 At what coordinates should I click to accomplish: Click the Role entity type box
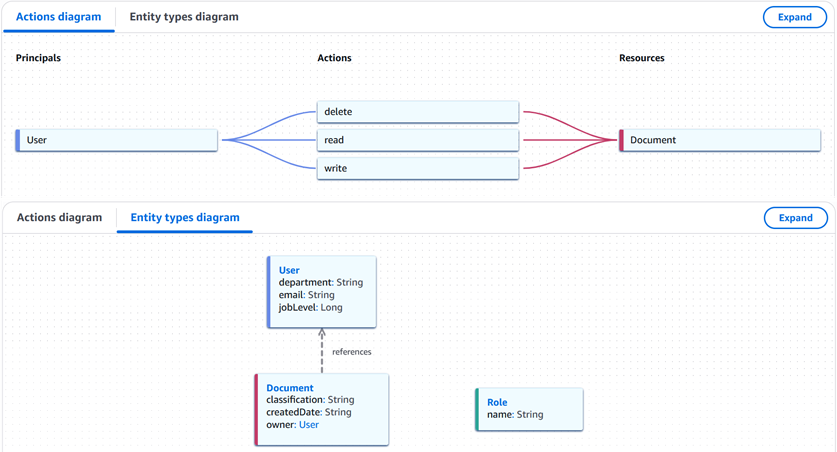click(x=528, y=408)
